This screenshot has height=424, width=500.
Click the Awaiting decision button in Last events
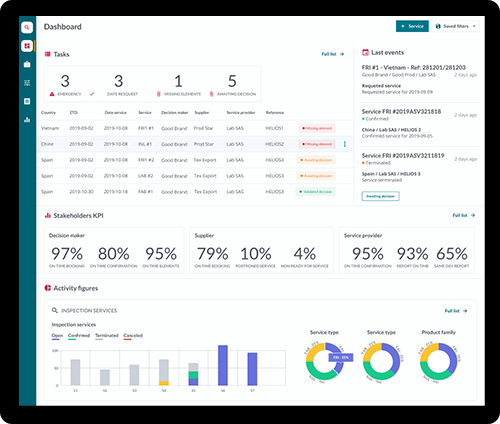(x=380, y=196)
